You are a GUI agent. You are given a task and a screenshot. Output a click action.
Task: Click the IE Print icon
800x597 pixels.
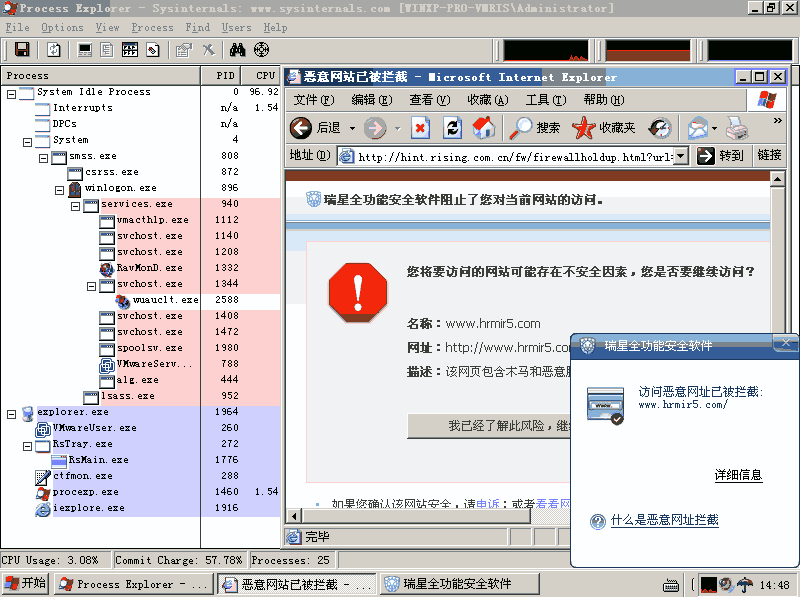click(737, 128)
